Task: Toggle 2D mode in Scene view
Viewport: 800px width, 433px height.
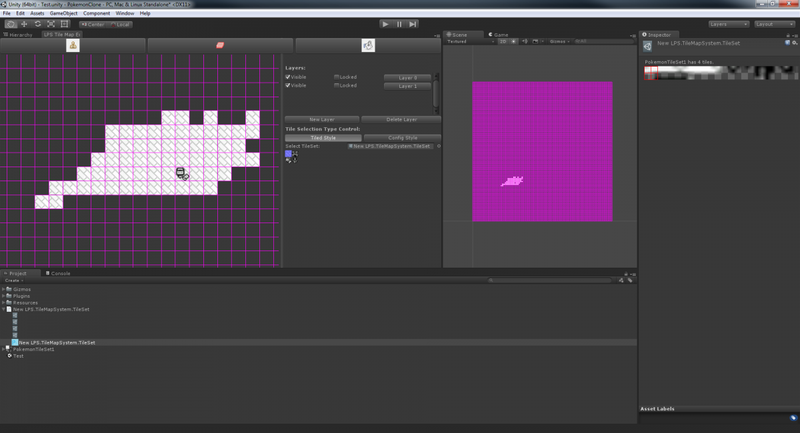Action: (503, 41)
